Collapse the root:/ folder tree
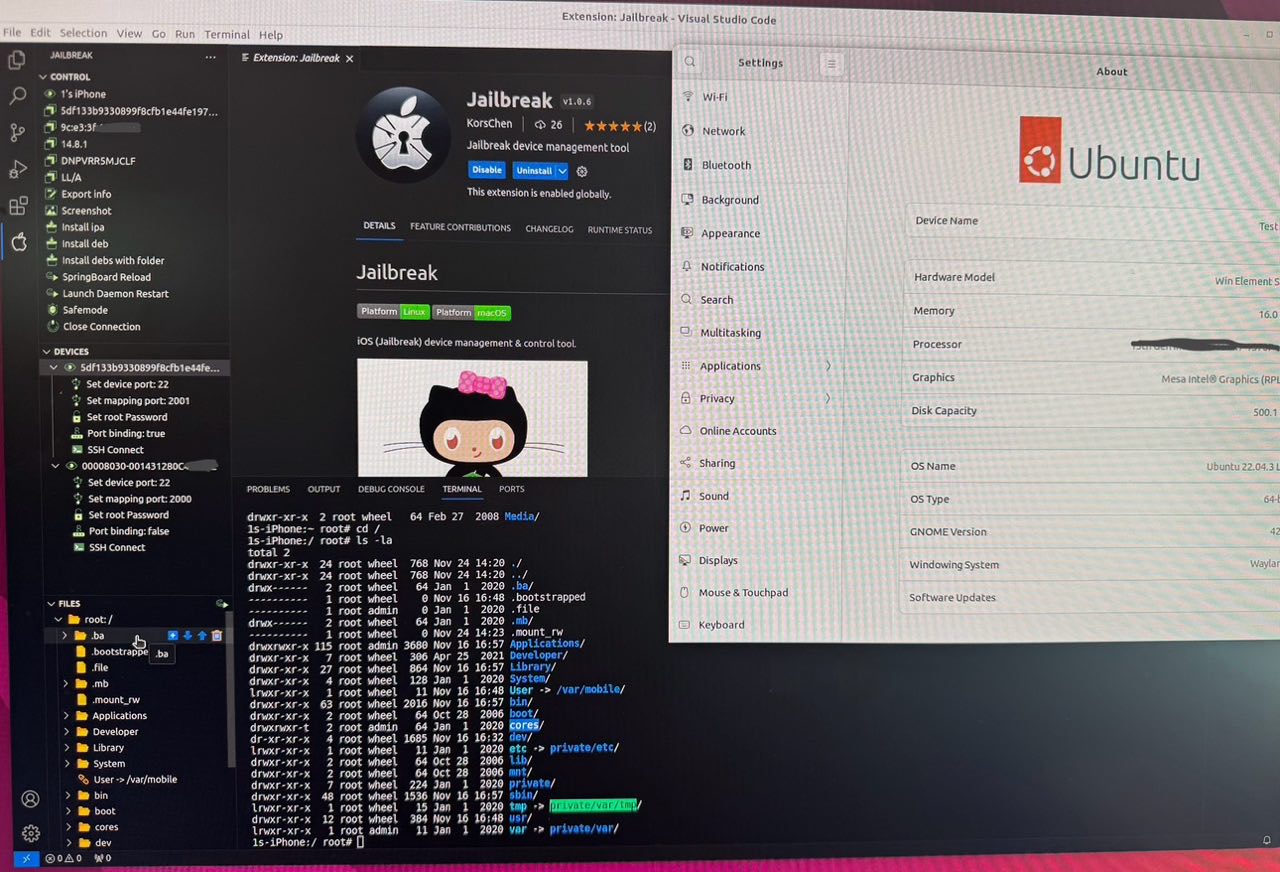The image size is (1280, 872). point(59,620)
